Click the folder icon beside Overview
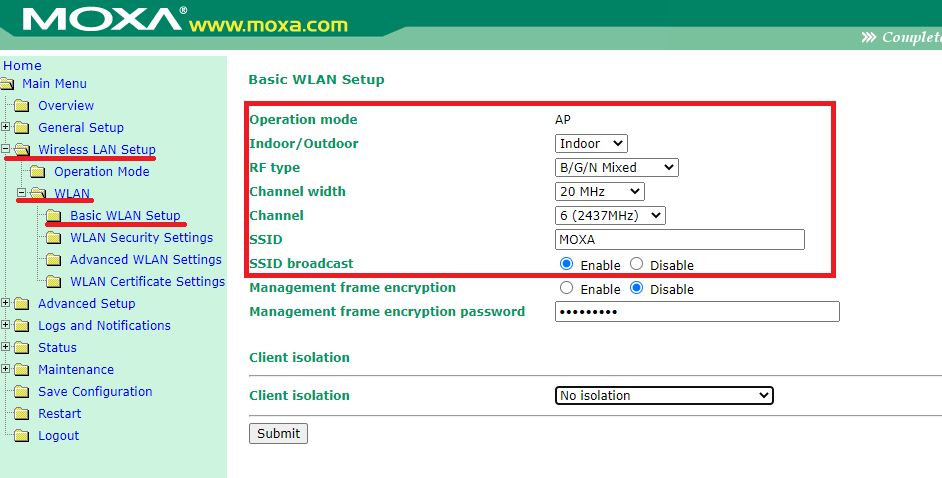 pyautogui.click(x=22, y=106)
